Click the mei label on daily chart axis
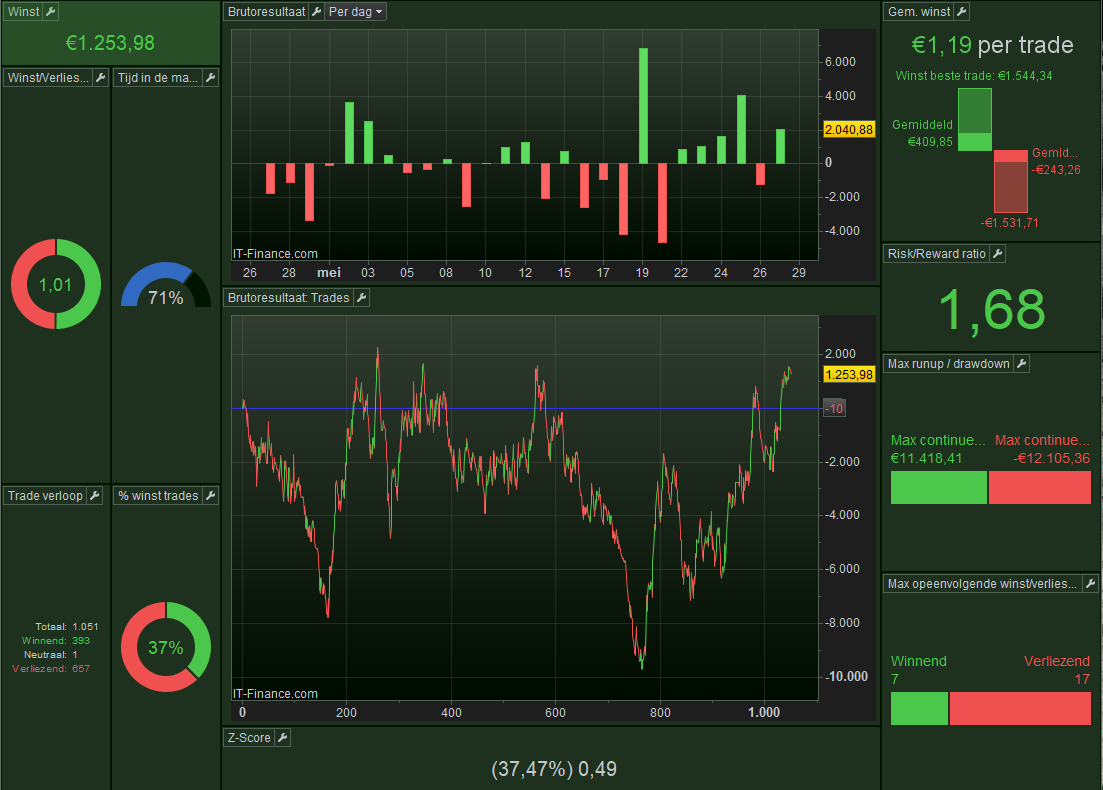Viewport: 1103px width, 790px height. [329, 272]
